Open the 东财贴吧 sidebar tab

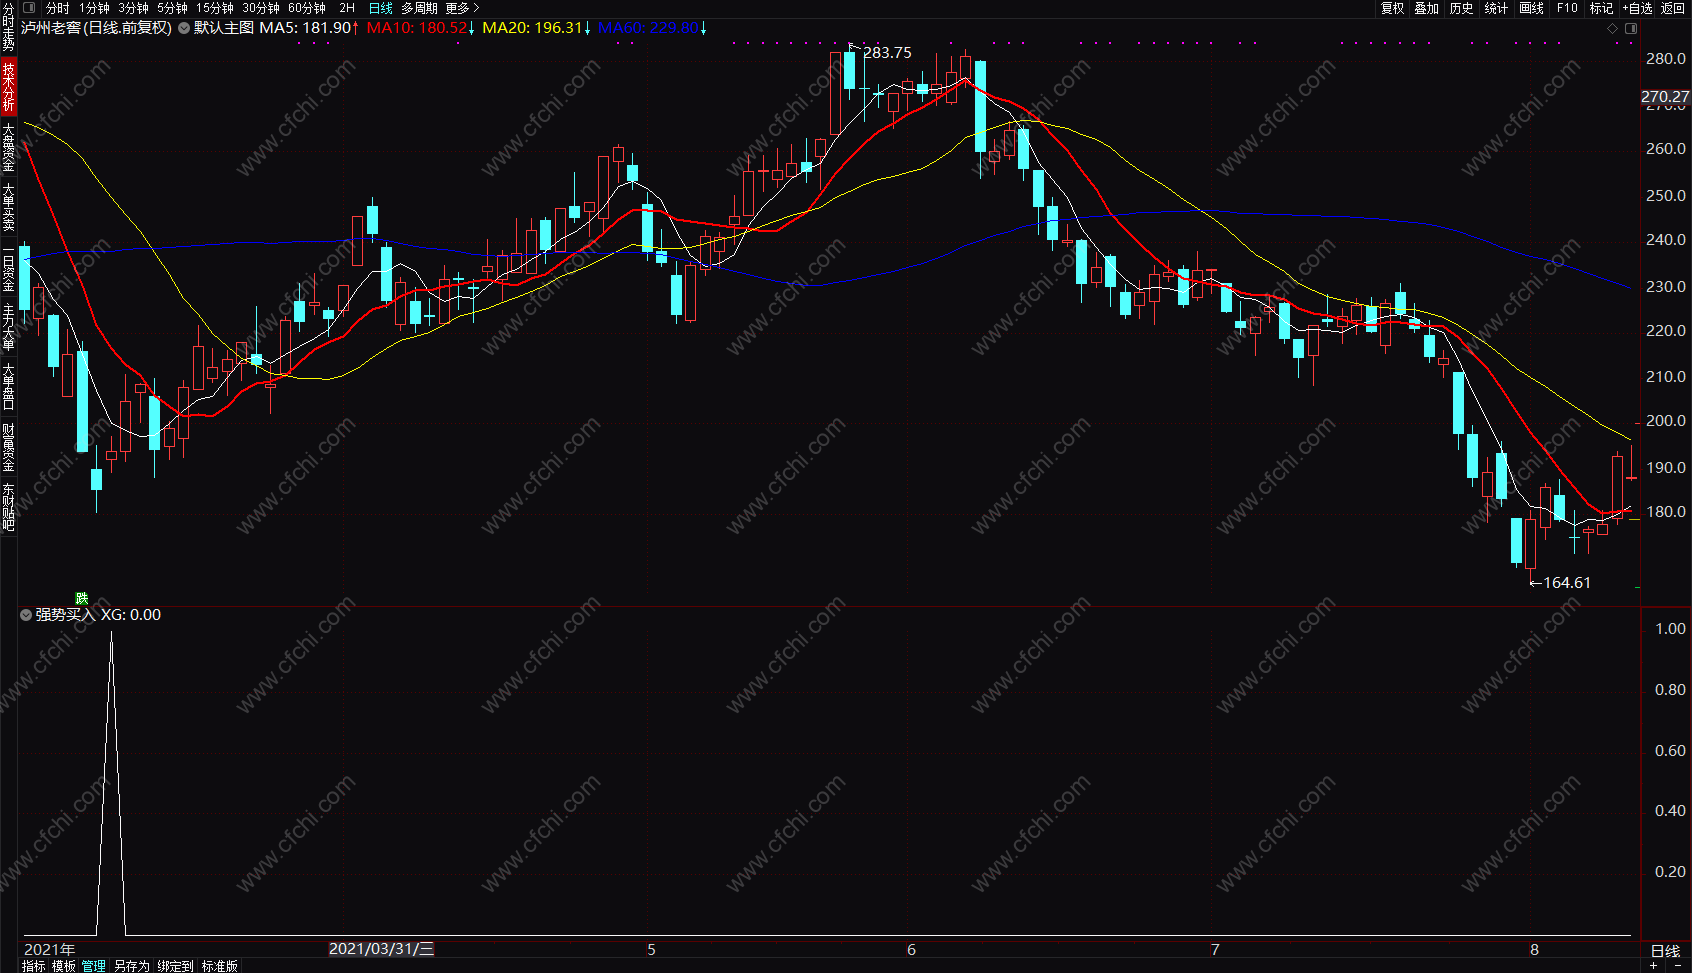(x=8, y=507)
